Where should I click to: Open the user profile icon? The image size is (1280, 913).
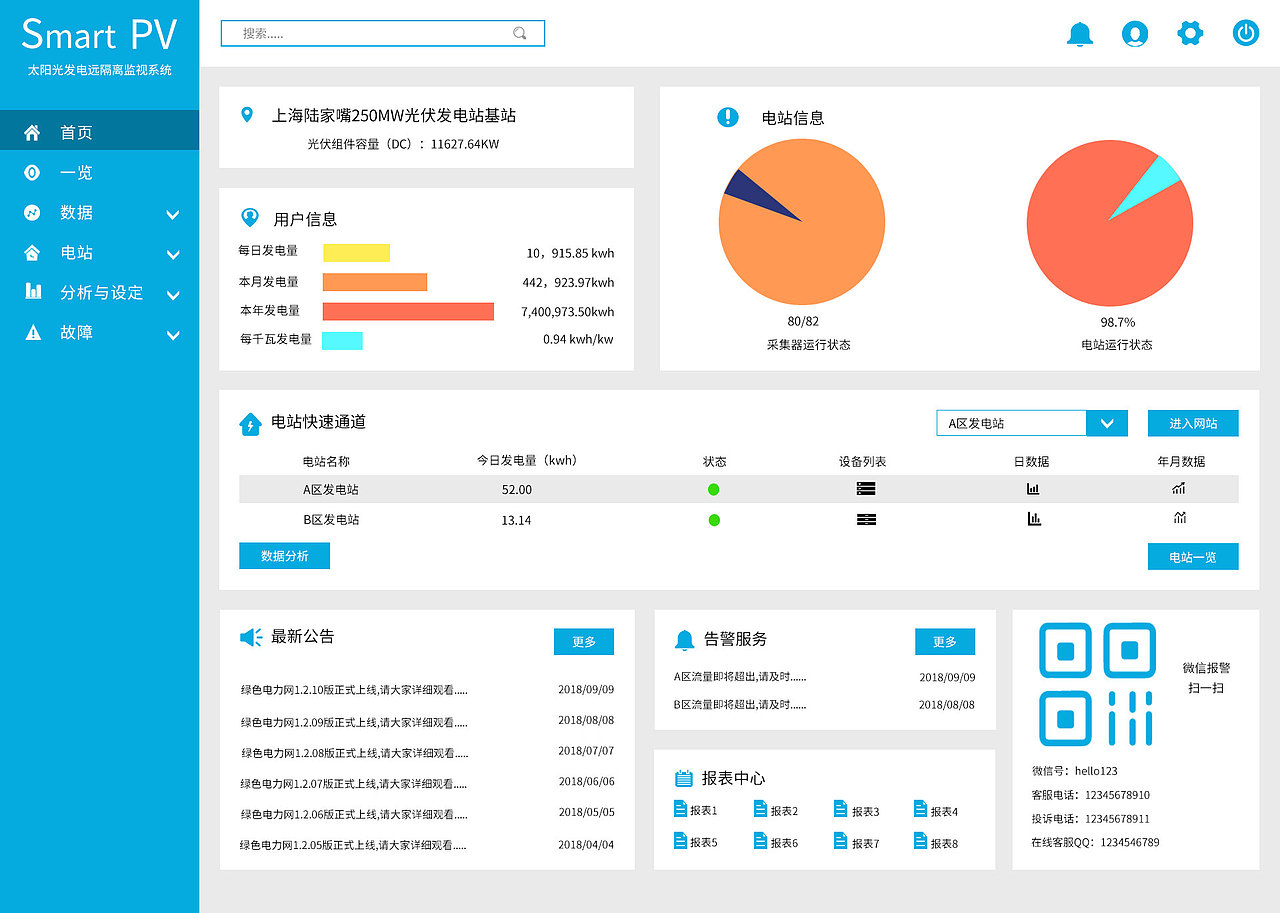pyautogui.click(x=1135, y=34)
